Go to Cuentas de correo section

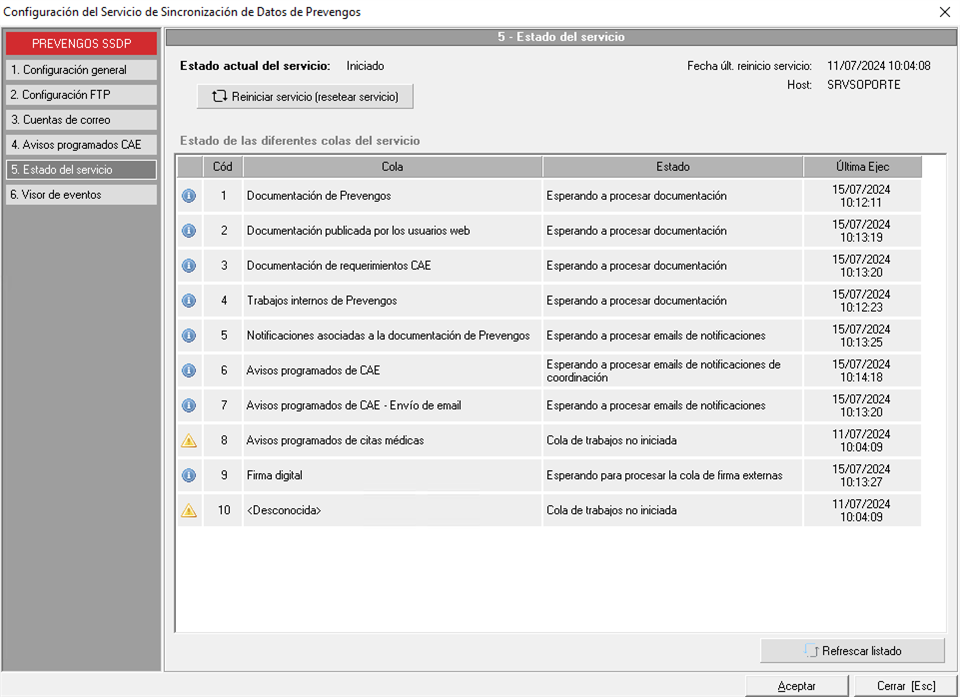pyautogui.click(x=80, y=120)
